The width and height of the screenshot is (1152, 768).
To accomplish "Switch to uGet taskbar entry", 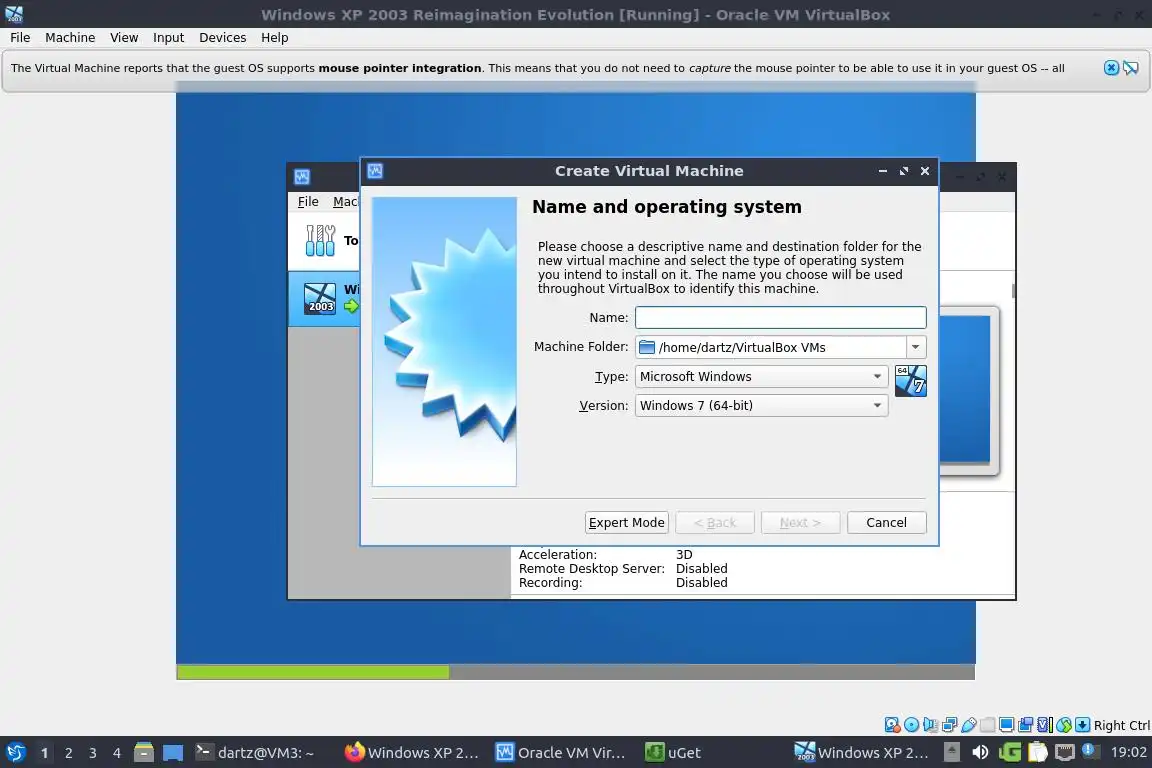I will point(673,753).
